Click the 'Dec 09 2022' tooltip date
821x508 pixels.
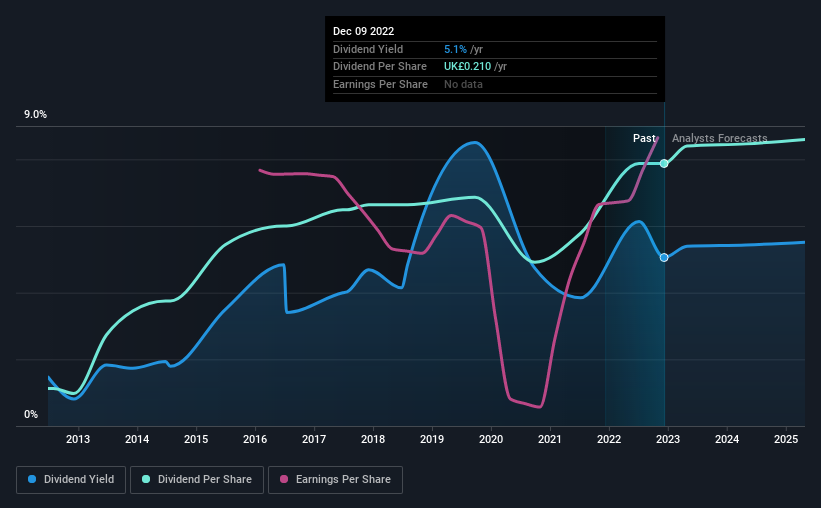363,31
